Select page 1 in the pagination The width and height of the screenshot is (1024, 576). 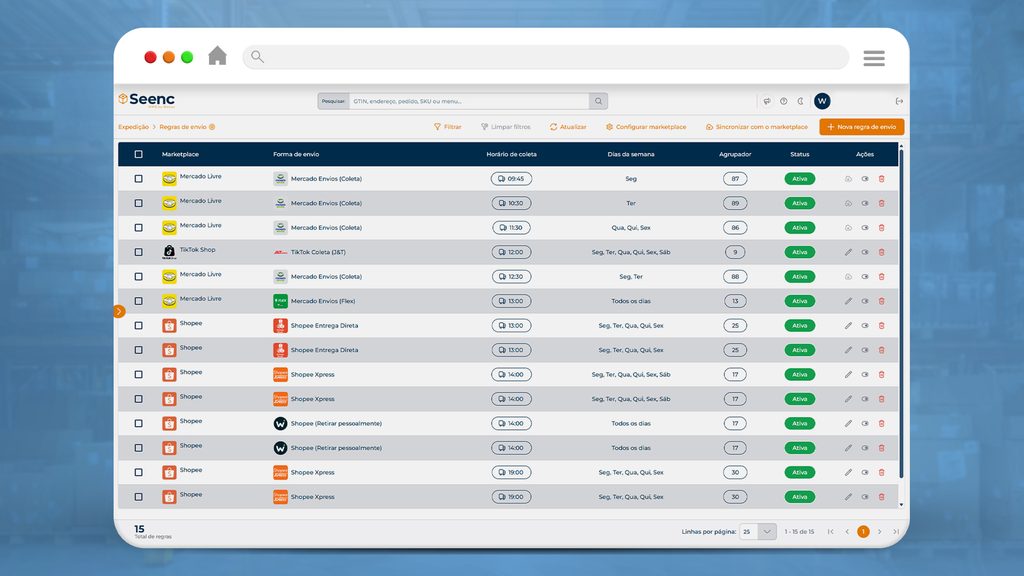[x=863, y=532]
